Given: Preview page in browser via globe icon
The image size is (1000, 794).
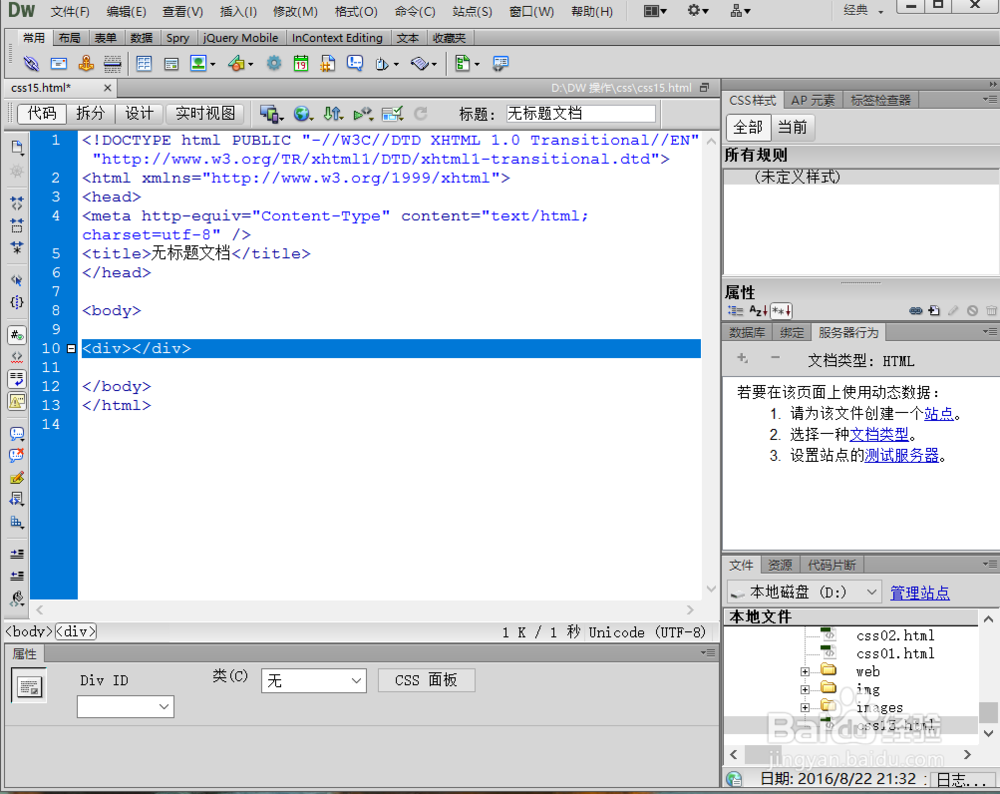Looking at the screenshot, I should (x=300, y=113).
